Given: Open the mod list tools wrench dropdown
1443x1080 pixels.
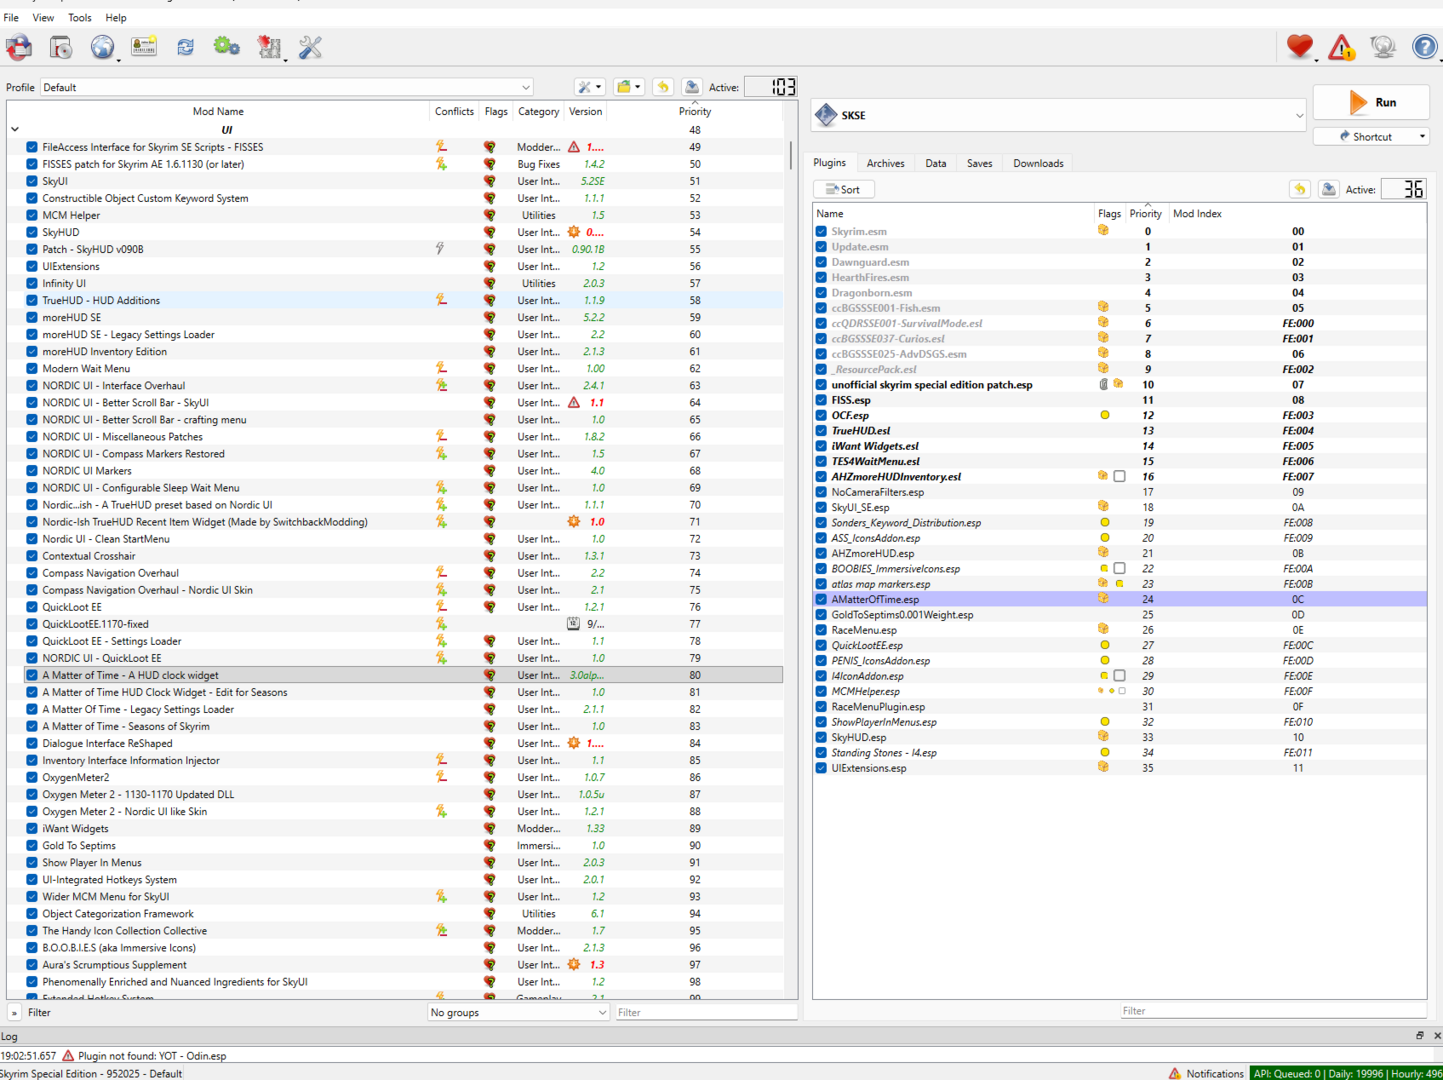Looking at the screenshot, I should pyautogui.click(x=589, y=87).
